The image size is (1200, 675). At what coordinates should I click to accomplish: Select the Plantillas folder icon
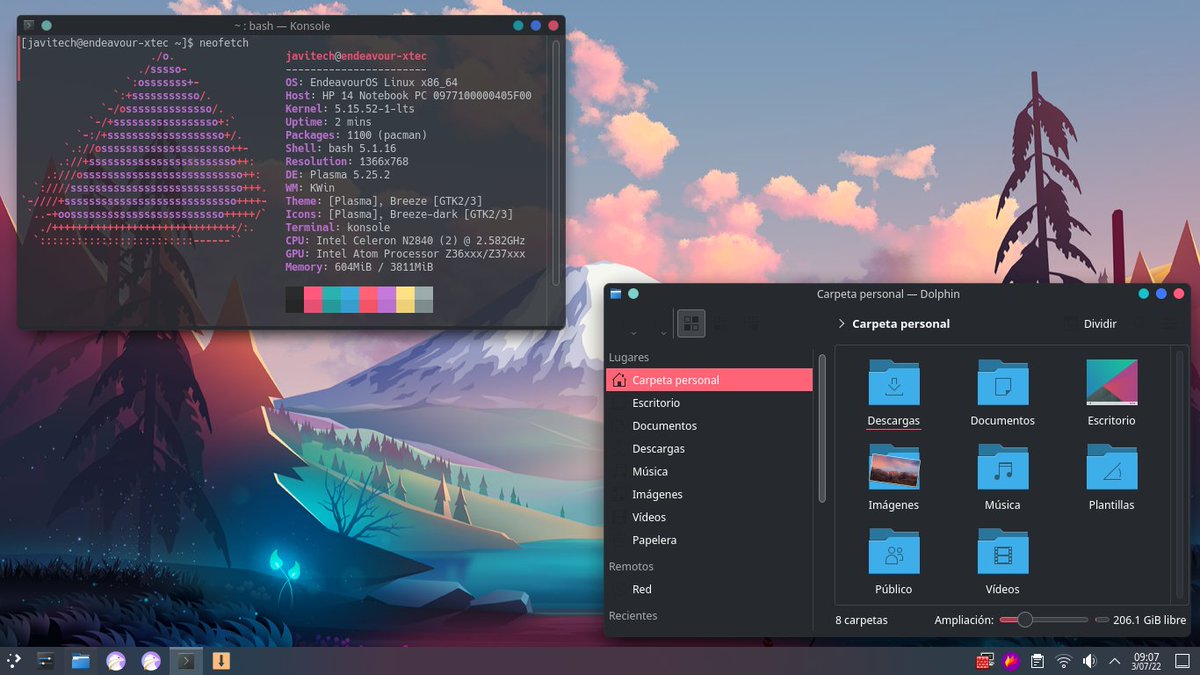(1112, 467)
